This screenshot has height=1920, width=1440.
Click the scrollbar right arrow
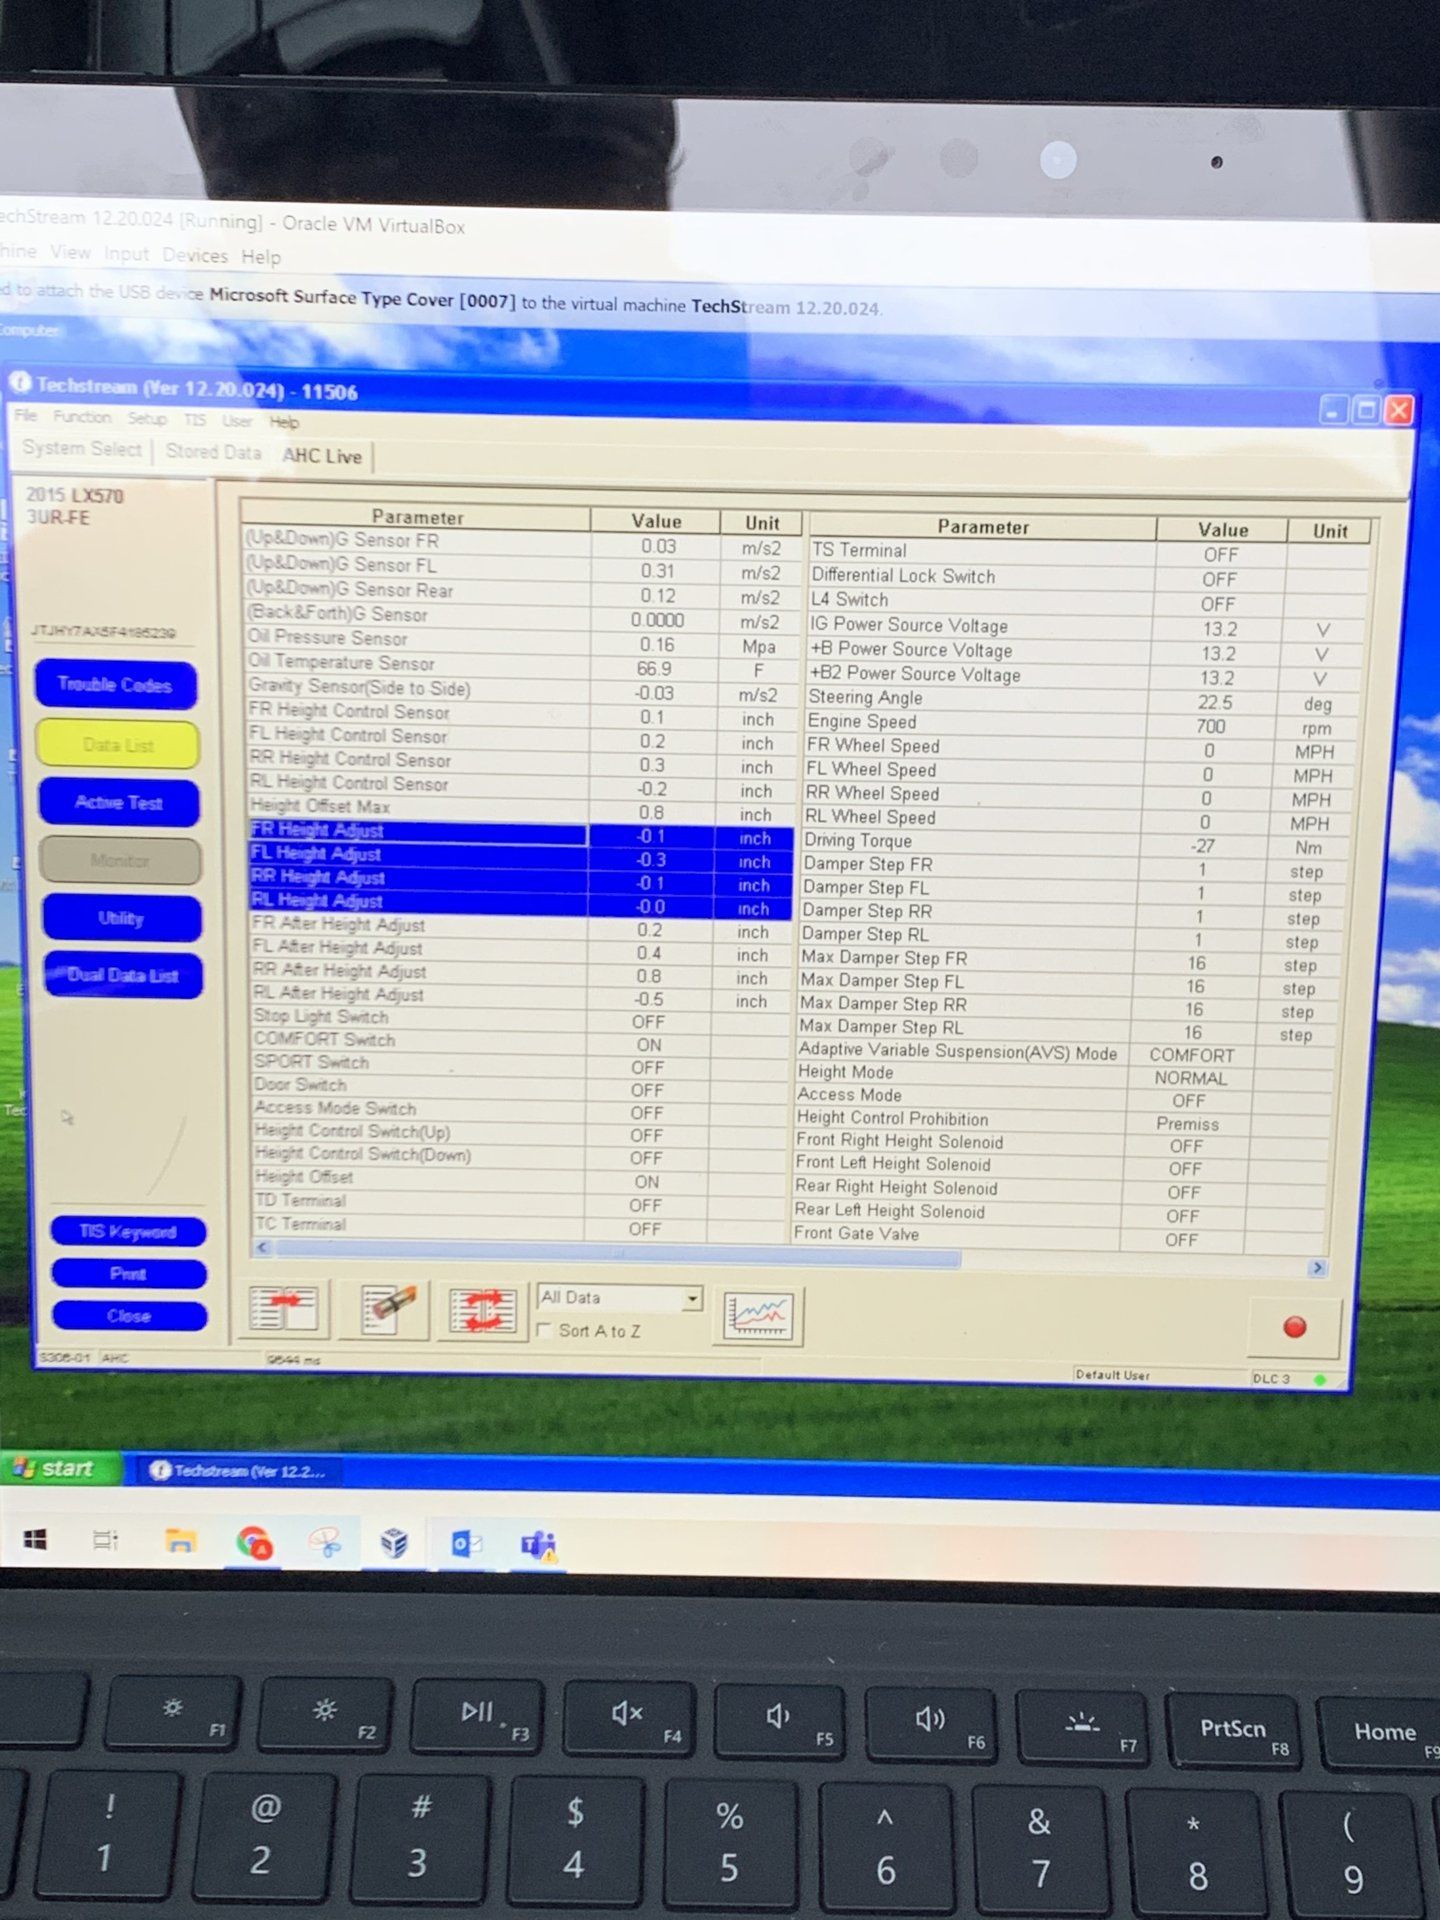[1318, 1268]
